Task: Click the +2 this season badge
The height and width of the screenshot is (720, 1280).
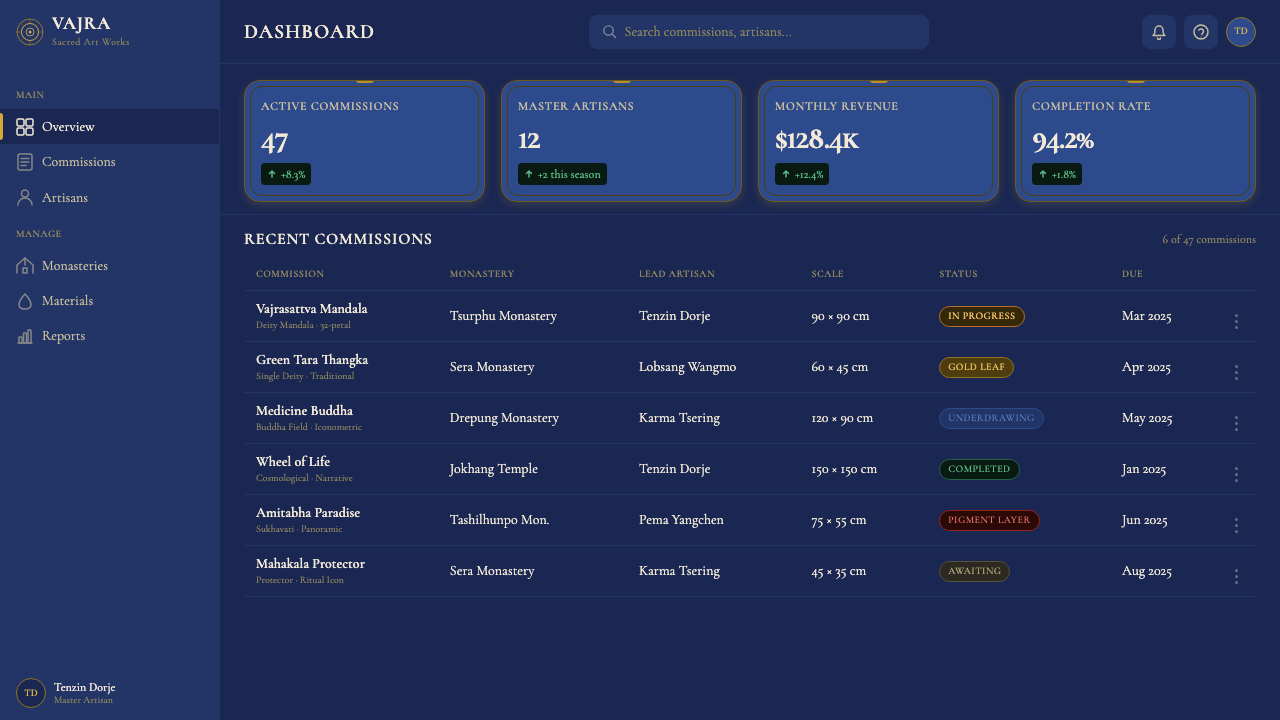Action: point(562,174)
